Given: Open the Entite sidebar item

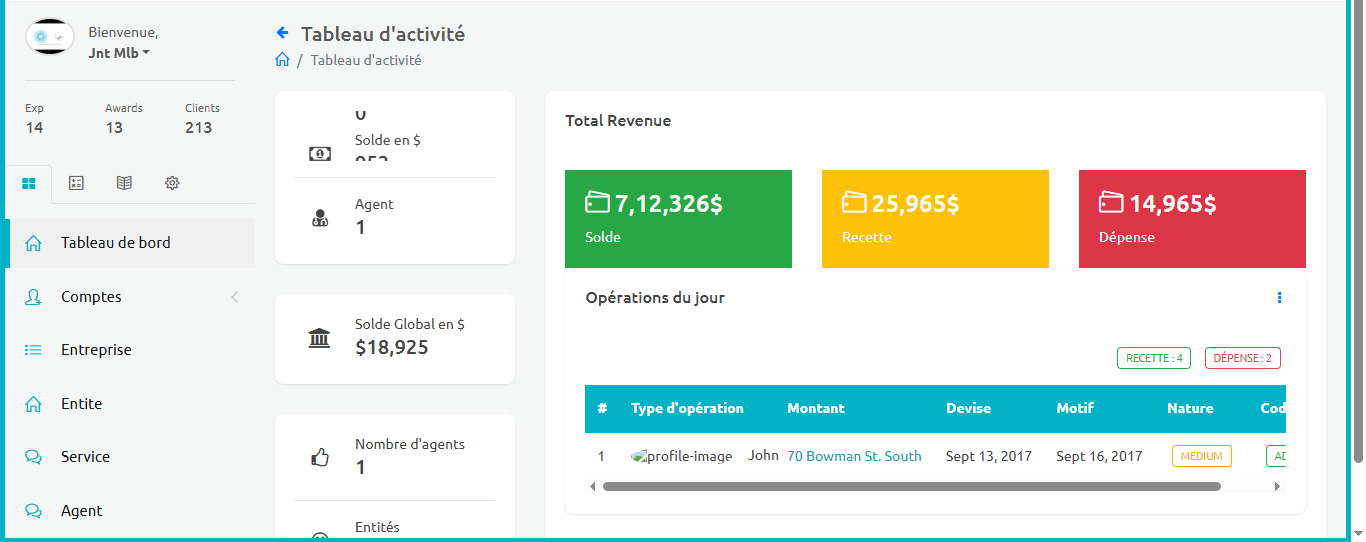Looking at the screenshot, I should point(81,404).
